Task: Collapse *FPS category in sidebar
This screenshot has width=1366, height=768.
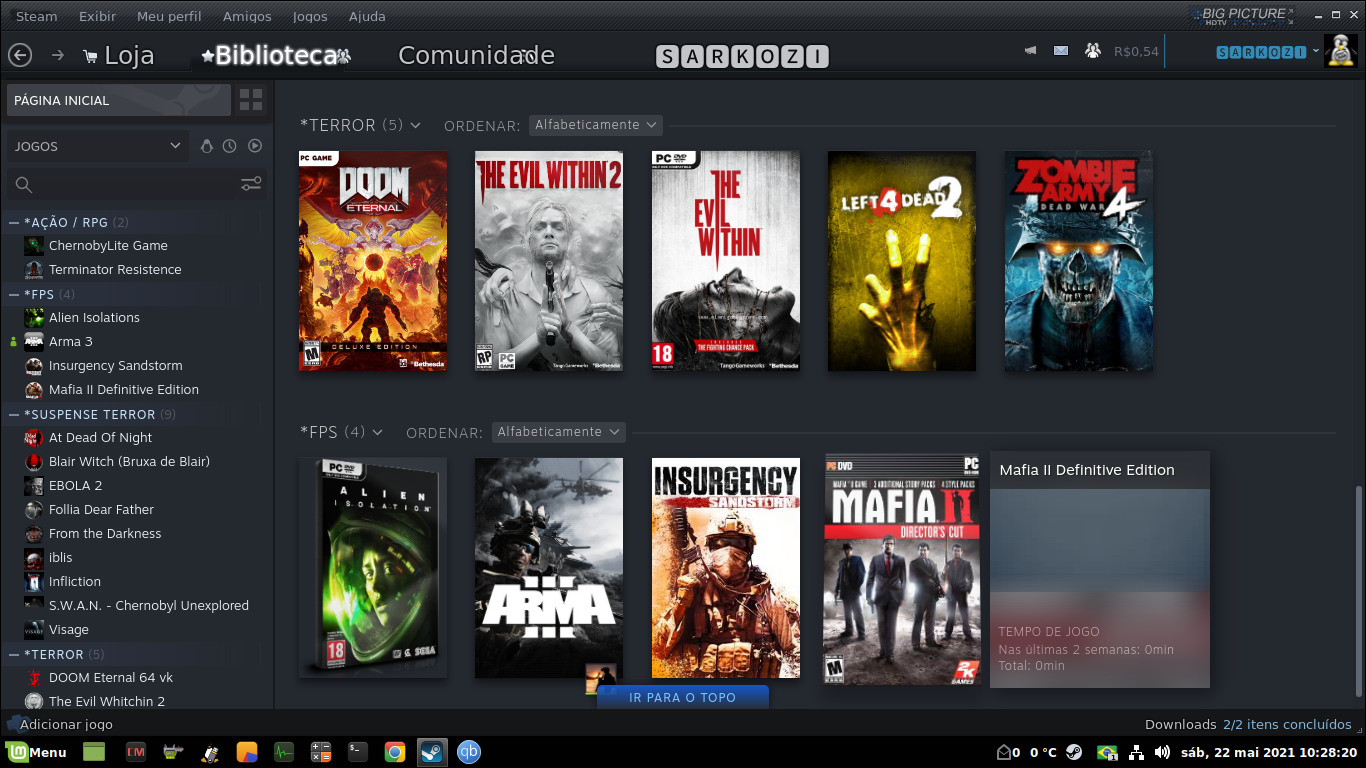Action: 14,294
